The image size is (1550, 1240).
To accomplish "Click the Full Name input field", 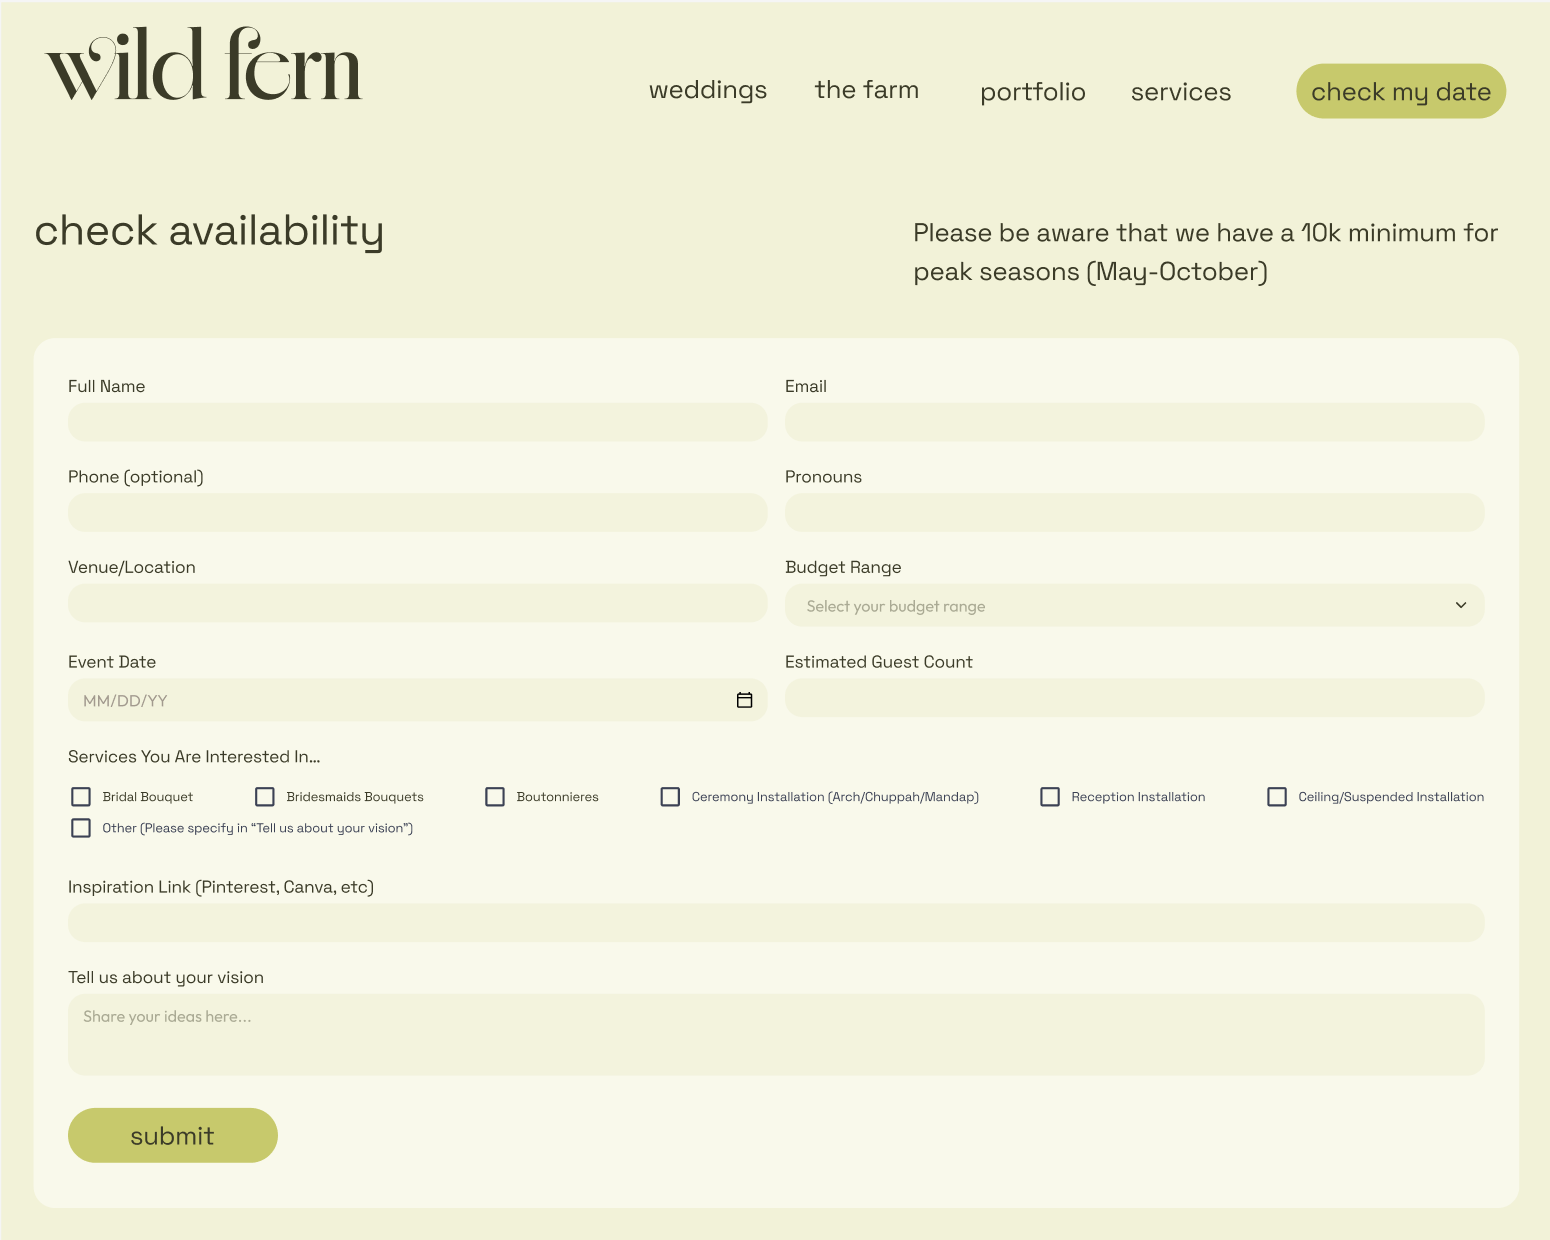I will [x=417, y=422].
